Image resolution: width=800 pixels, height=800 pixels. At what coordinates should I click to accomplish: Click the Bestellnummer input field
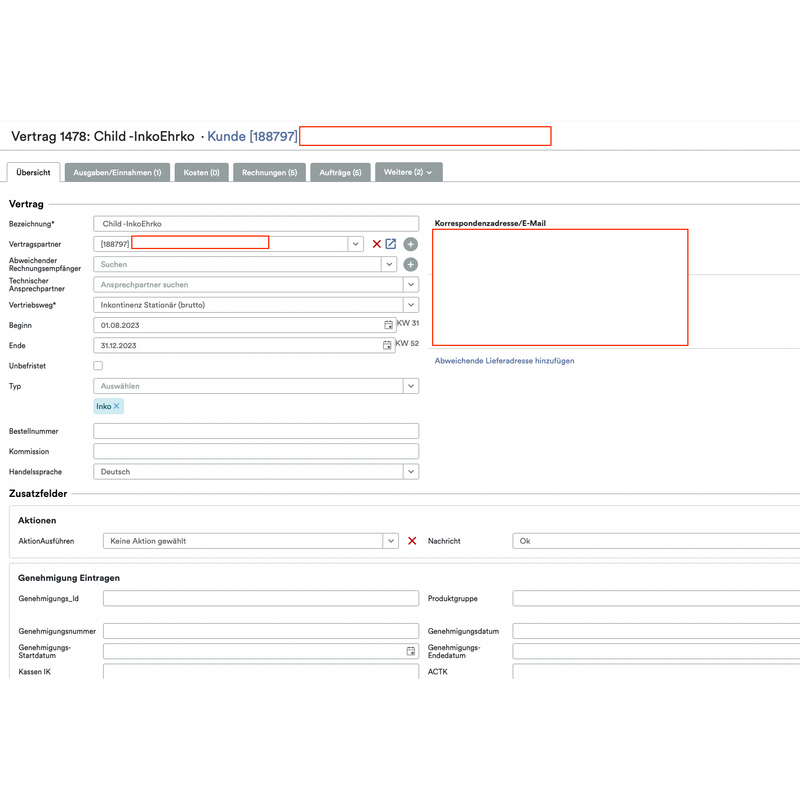[255, 430]
